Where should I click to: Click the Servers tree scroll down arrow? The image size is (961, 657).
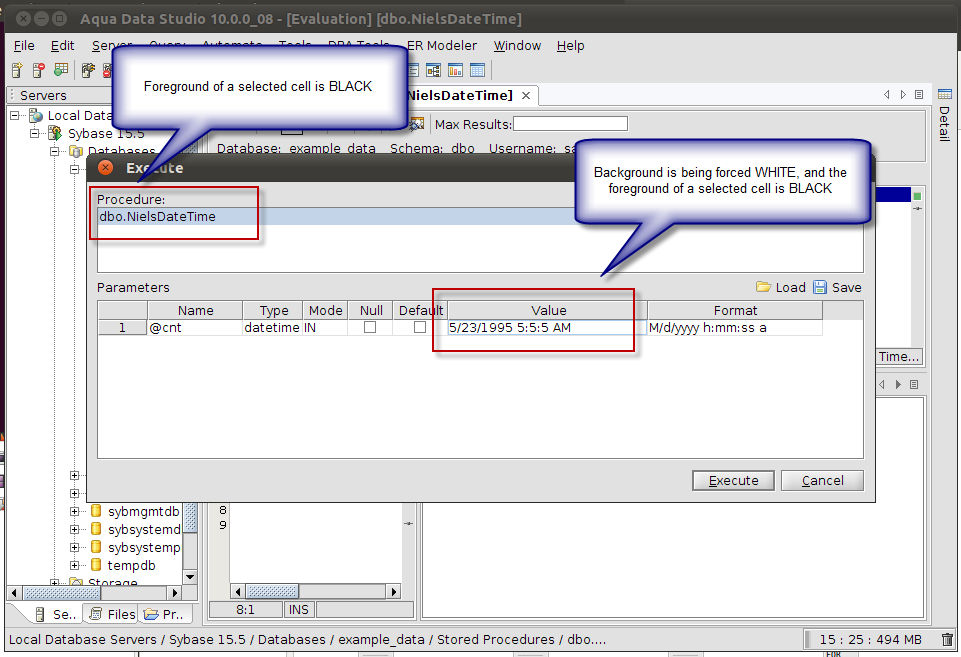click(x=190, y=577)
